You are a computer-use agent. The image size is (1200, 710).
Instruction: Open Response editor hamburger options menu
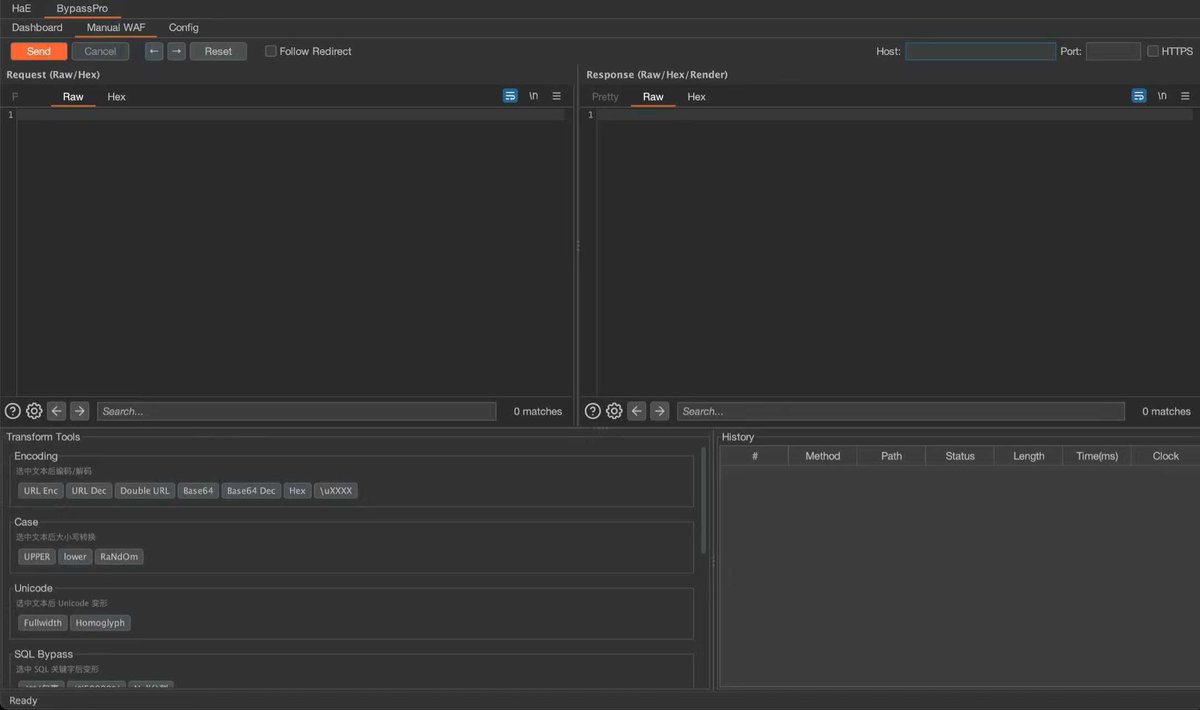pyautogui.click(x=1186, y=96)
